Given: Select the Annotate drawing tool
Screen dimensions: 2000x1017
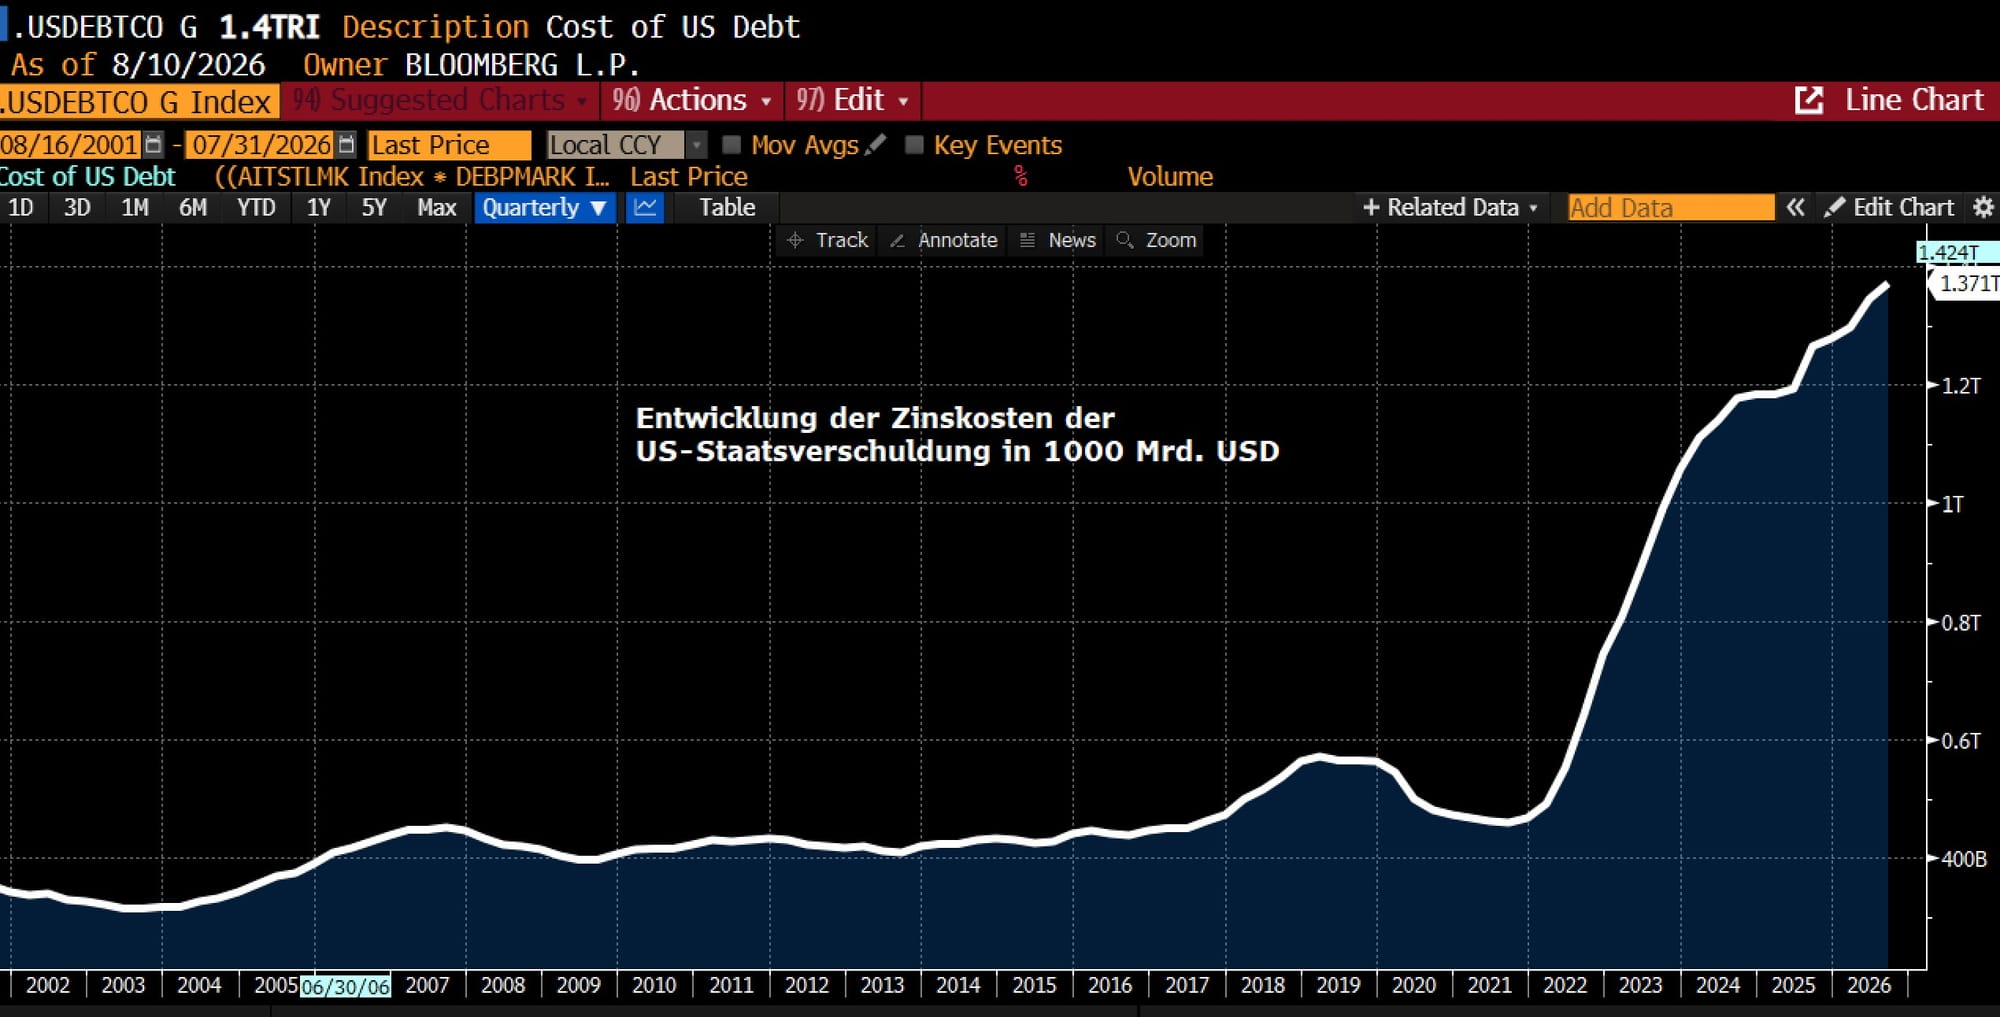Looking at the screenshot, I should [x=943, y=240].
